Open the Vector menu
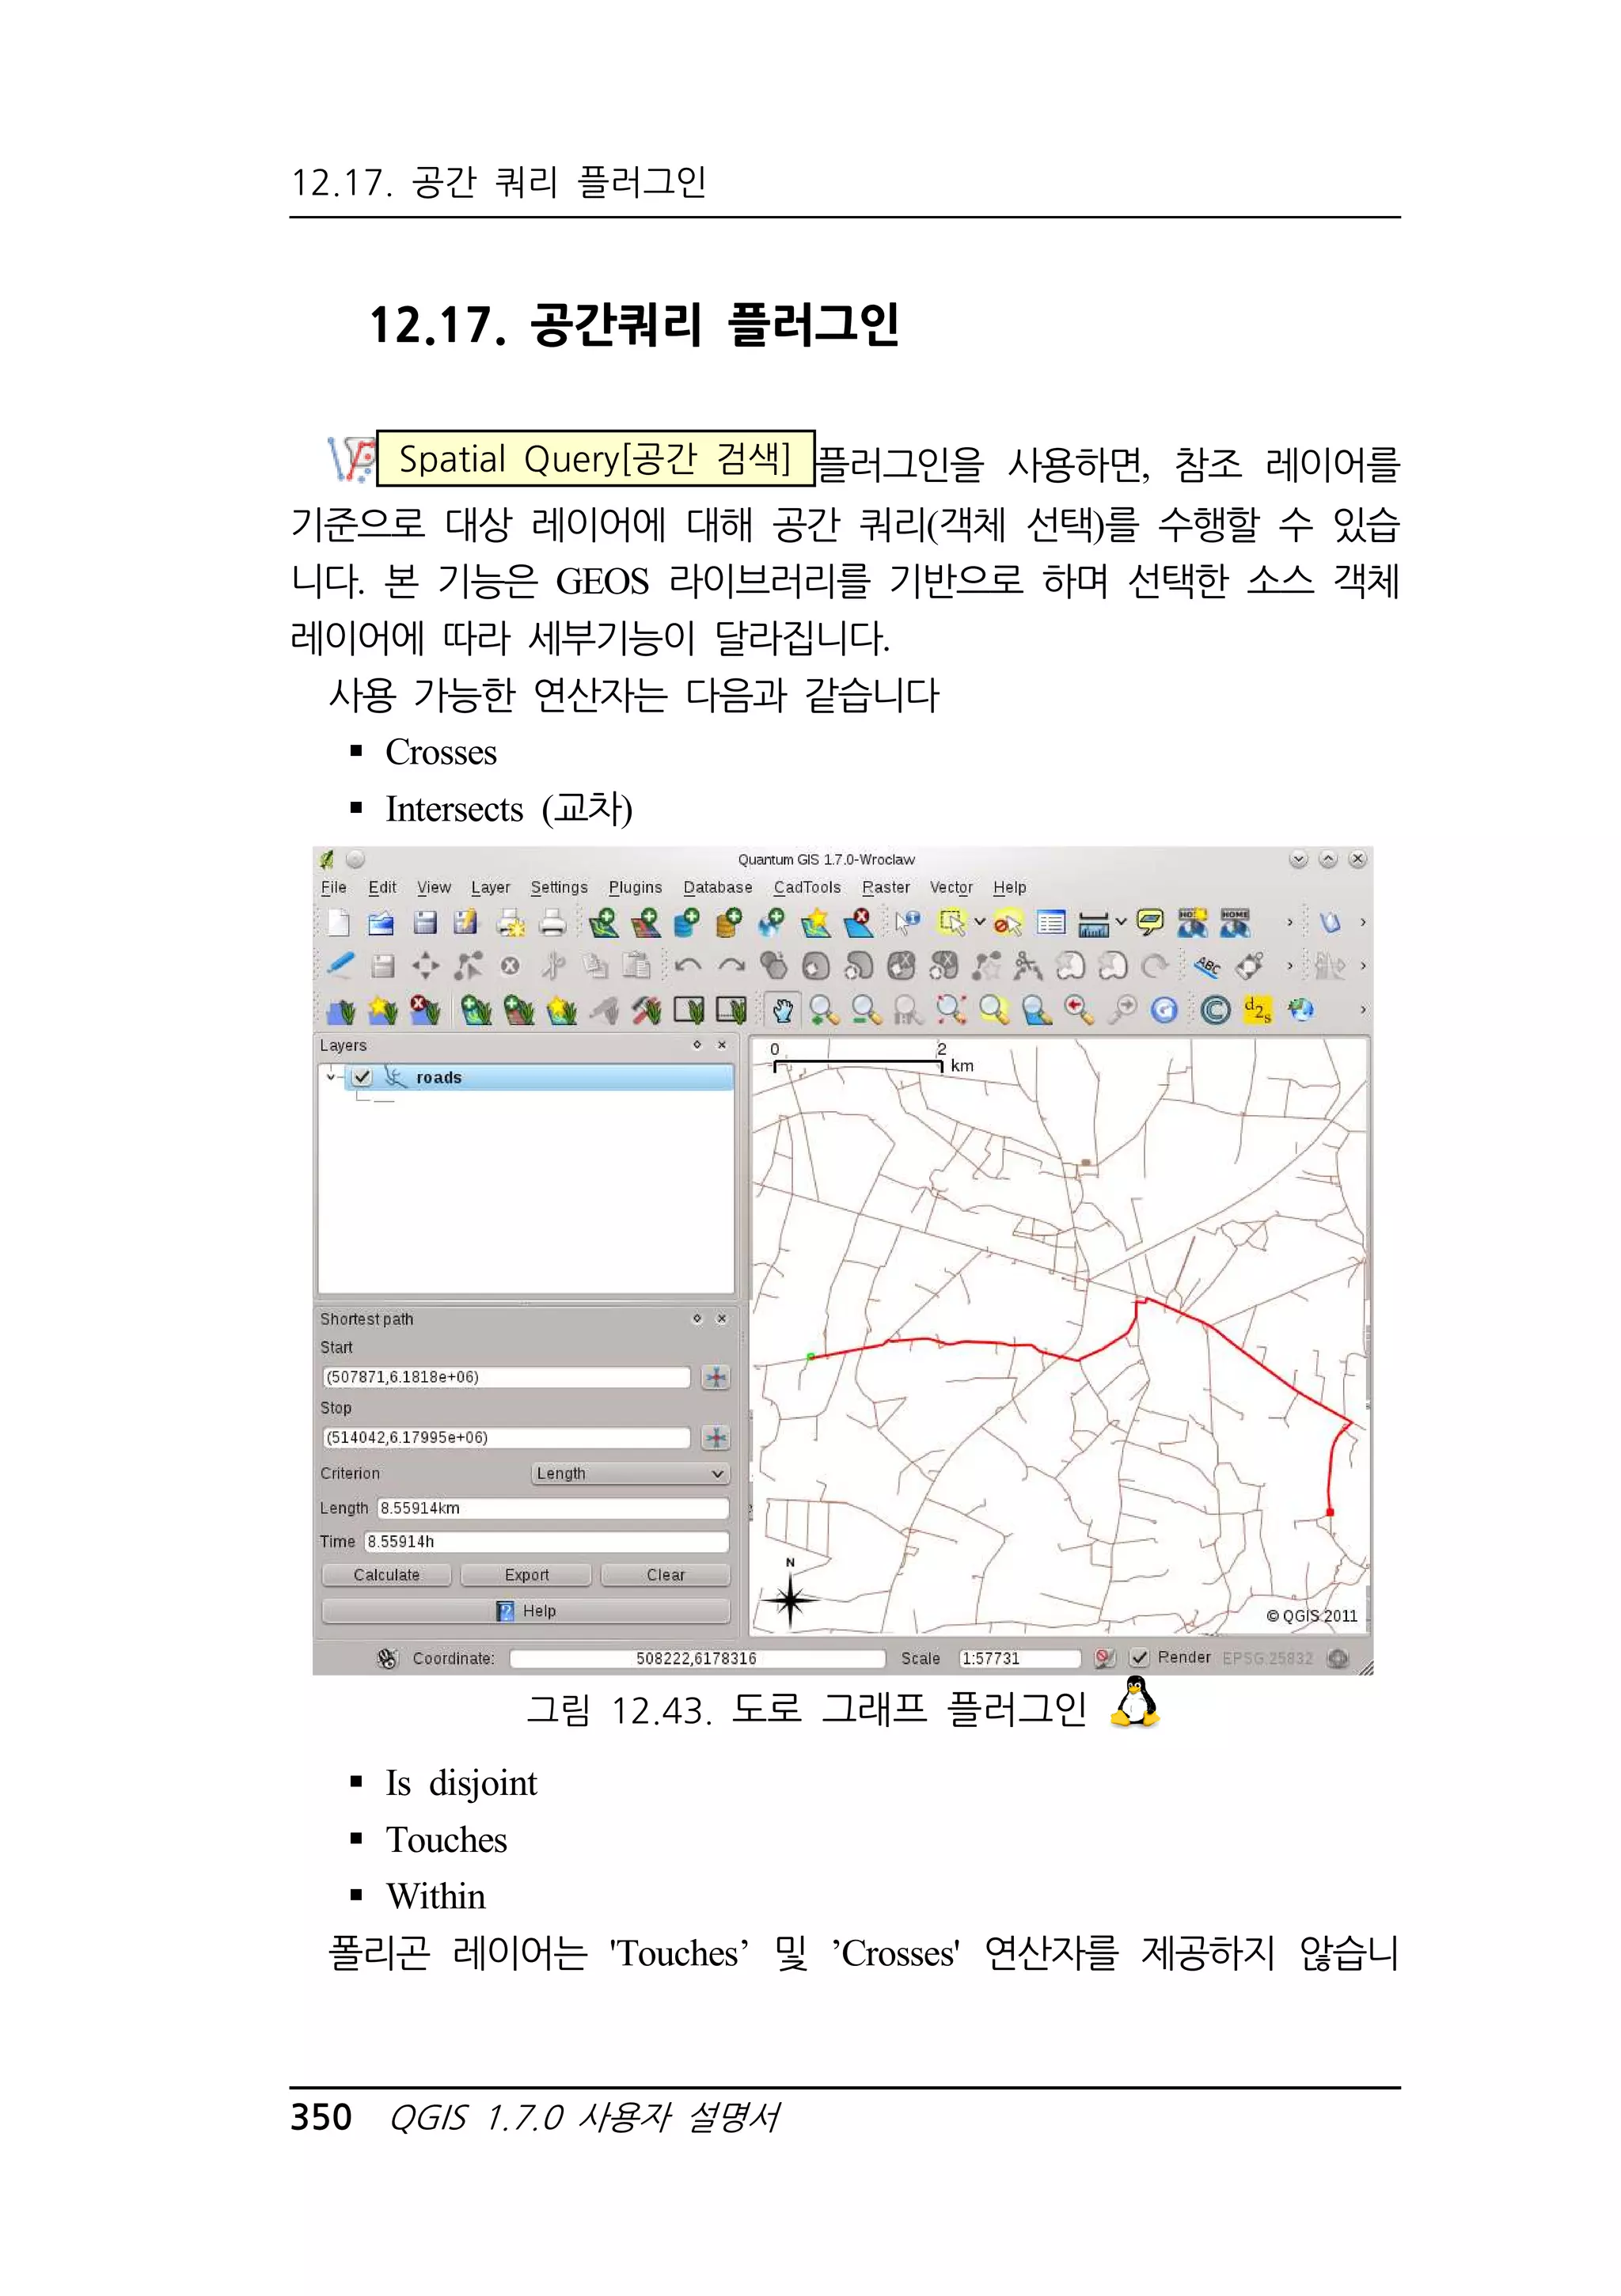Image resolution: width=1621 pixels, height=2296 pixels. pos(951,887)
